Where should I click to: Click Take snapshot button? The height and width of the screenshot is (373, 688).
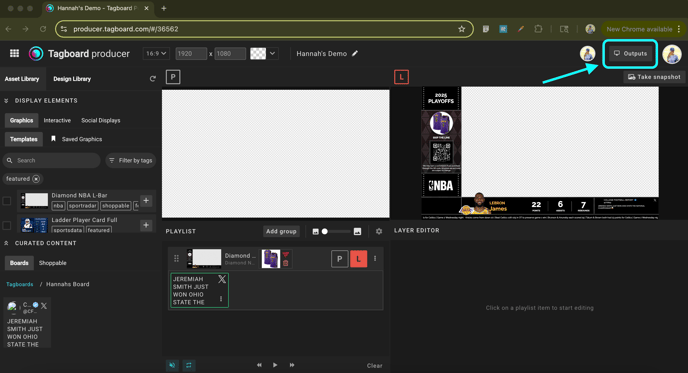[654, 77]
